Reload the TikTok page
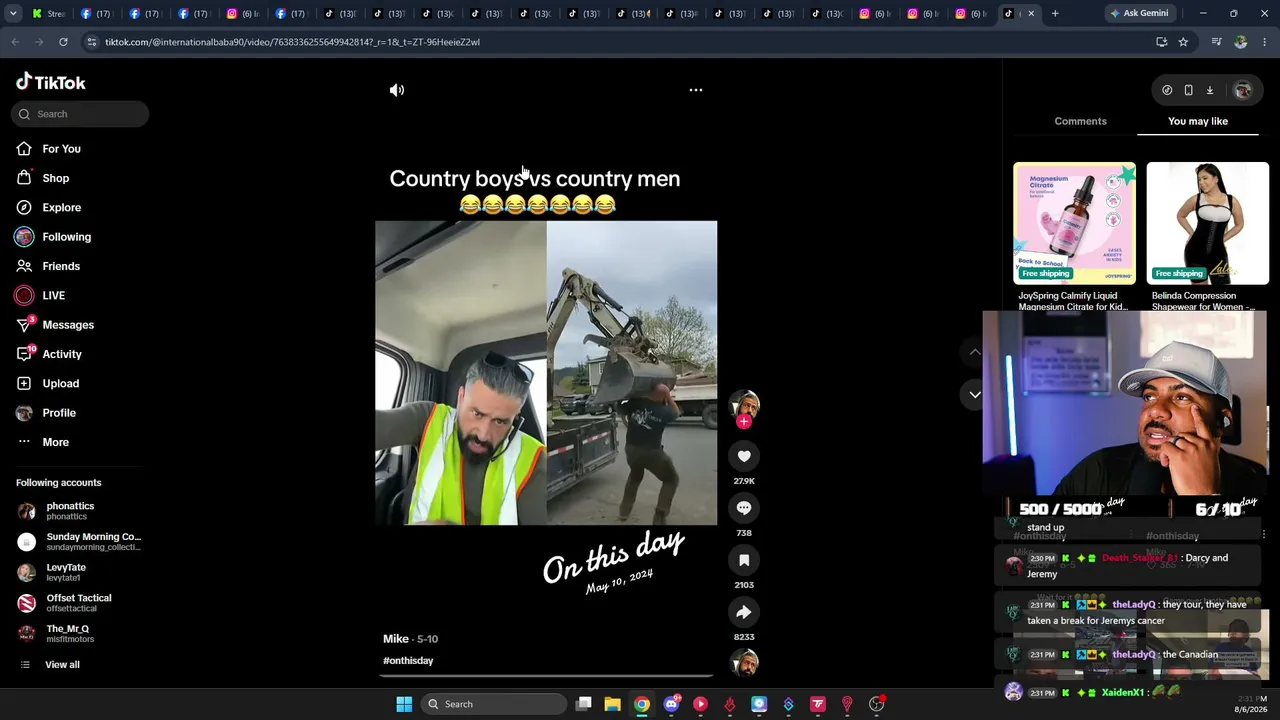Viewport: 1280px width, 720px height. tap(63, 42)
